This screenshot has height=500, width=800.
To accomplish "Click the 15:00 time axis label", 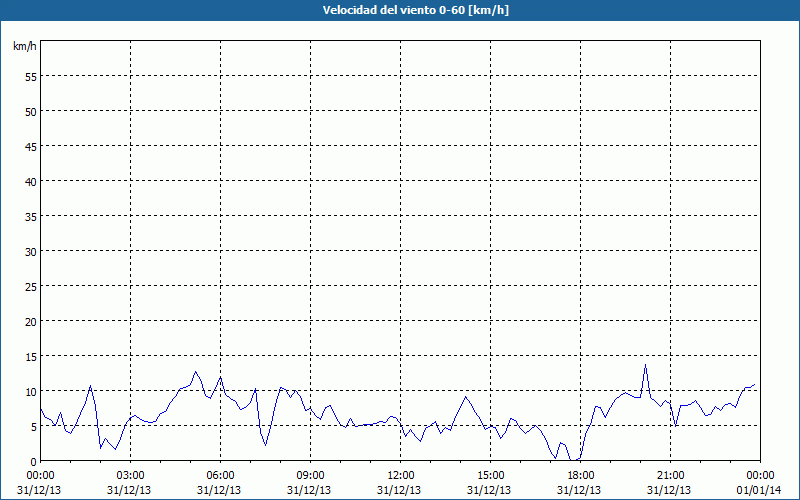I will coord(490,476).
